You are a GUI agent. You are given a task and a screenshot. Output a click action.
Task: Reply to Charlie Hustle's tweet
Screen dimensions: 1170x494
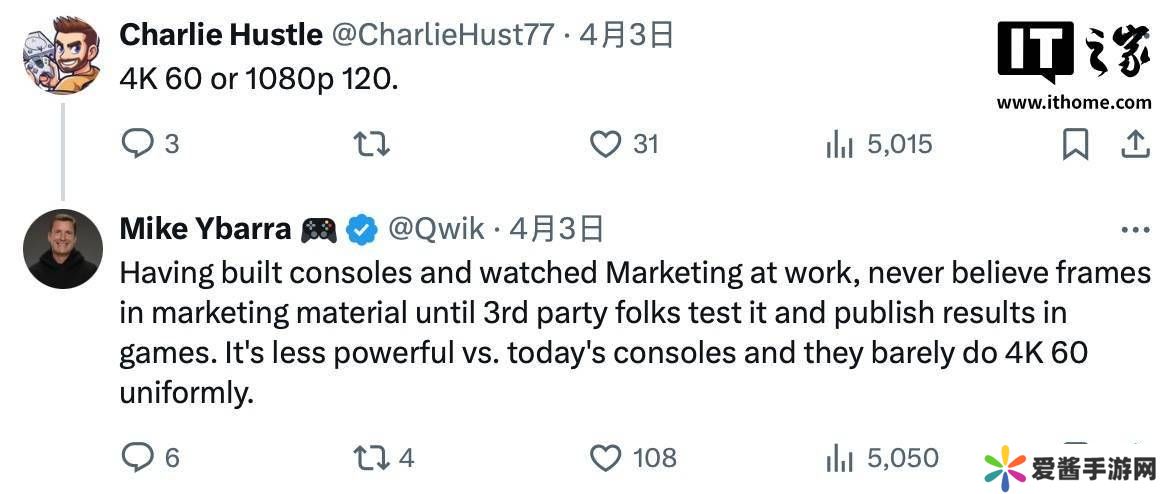tap(136, 145)
